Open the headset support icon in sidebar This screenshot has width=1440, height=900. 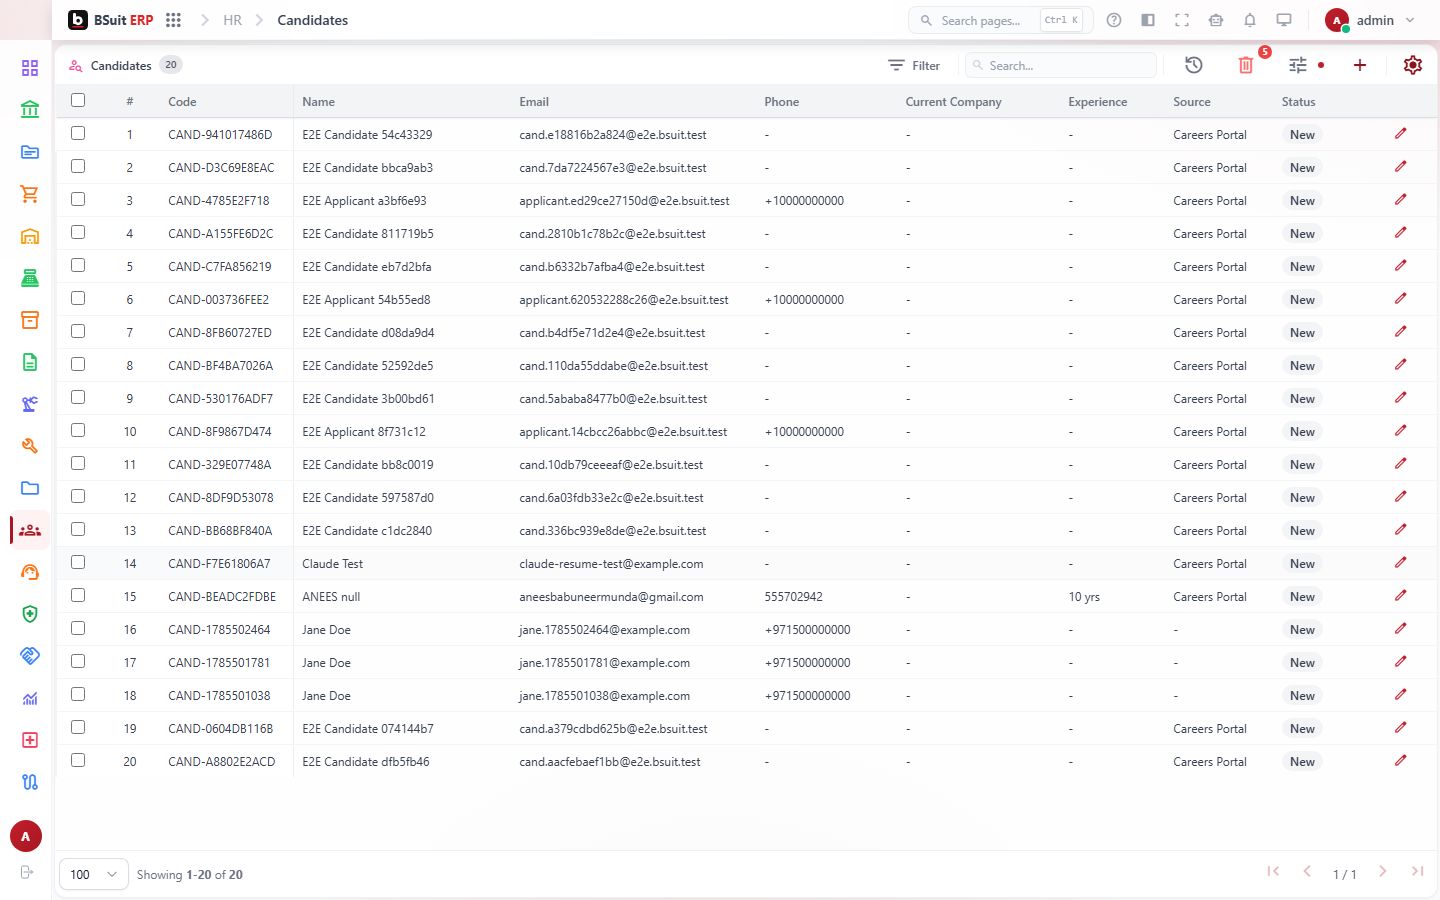(x=30, y=572)
